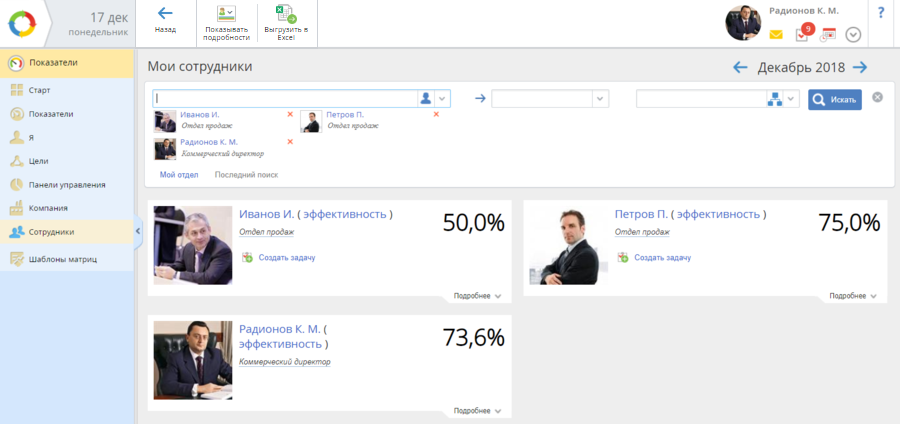The height and width of the screenshot is (424, 900).
Task: Expand Подробнее on Иванов И. card
Action: [x=477, y=296]
